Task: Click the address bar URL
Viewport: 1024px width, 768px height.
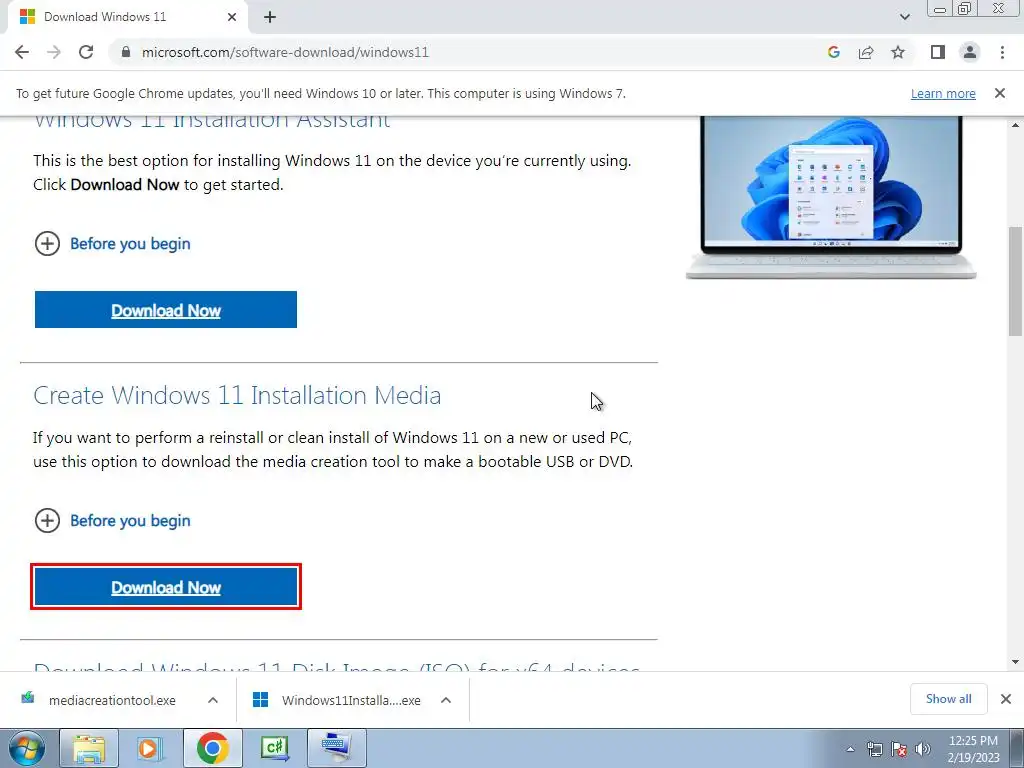Action: [x=285, y=52]
